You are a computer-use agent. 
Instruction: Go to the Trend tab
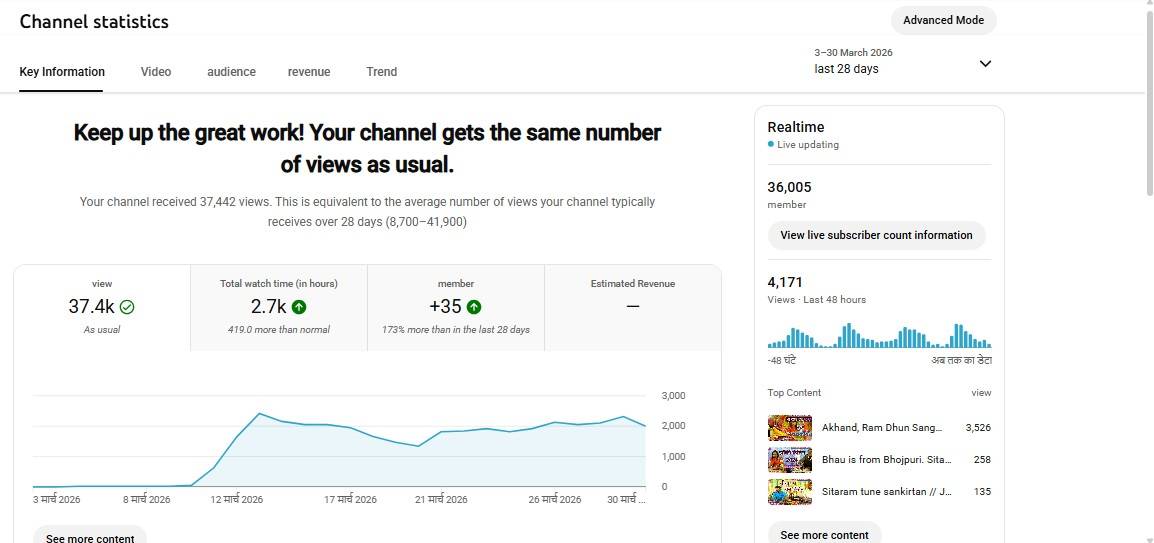click(x=381, y=72)
